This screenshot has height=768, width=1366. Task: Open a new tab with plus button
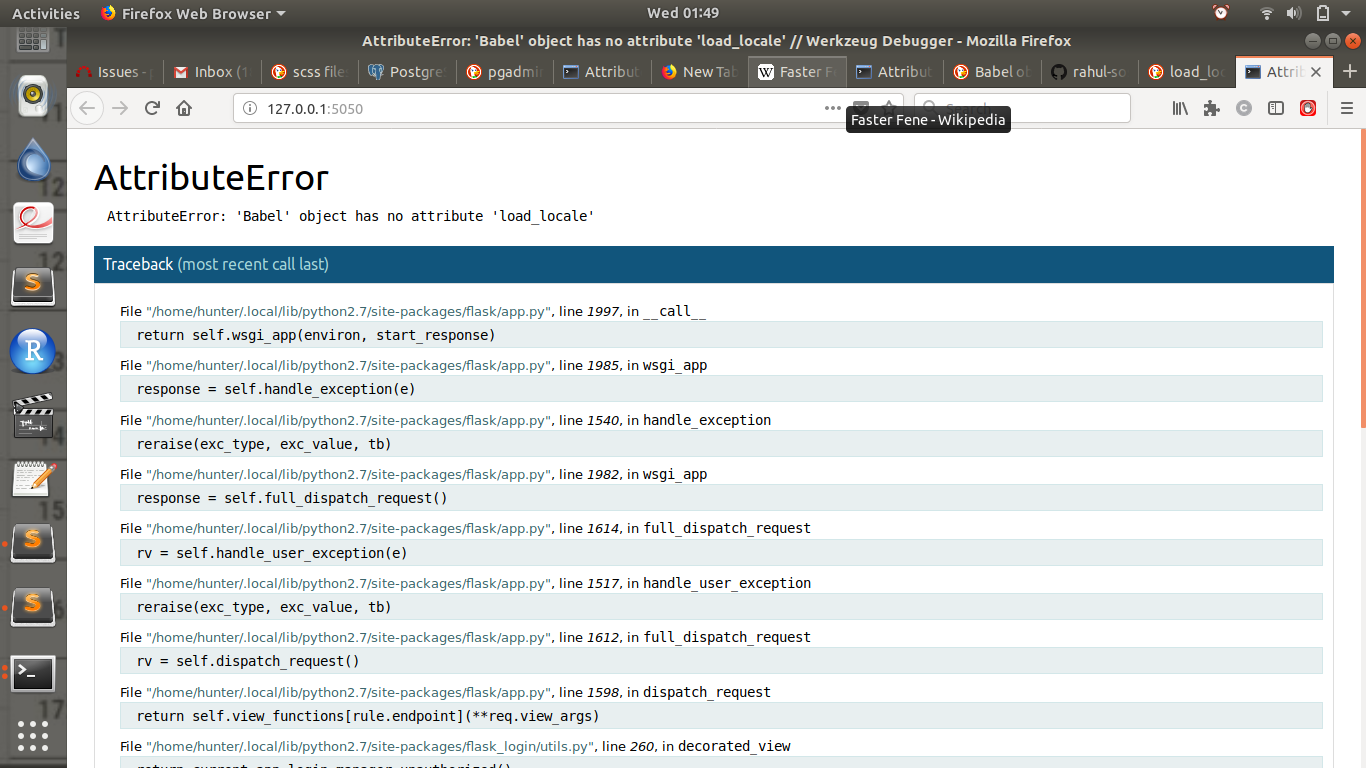coord(1350,72)
